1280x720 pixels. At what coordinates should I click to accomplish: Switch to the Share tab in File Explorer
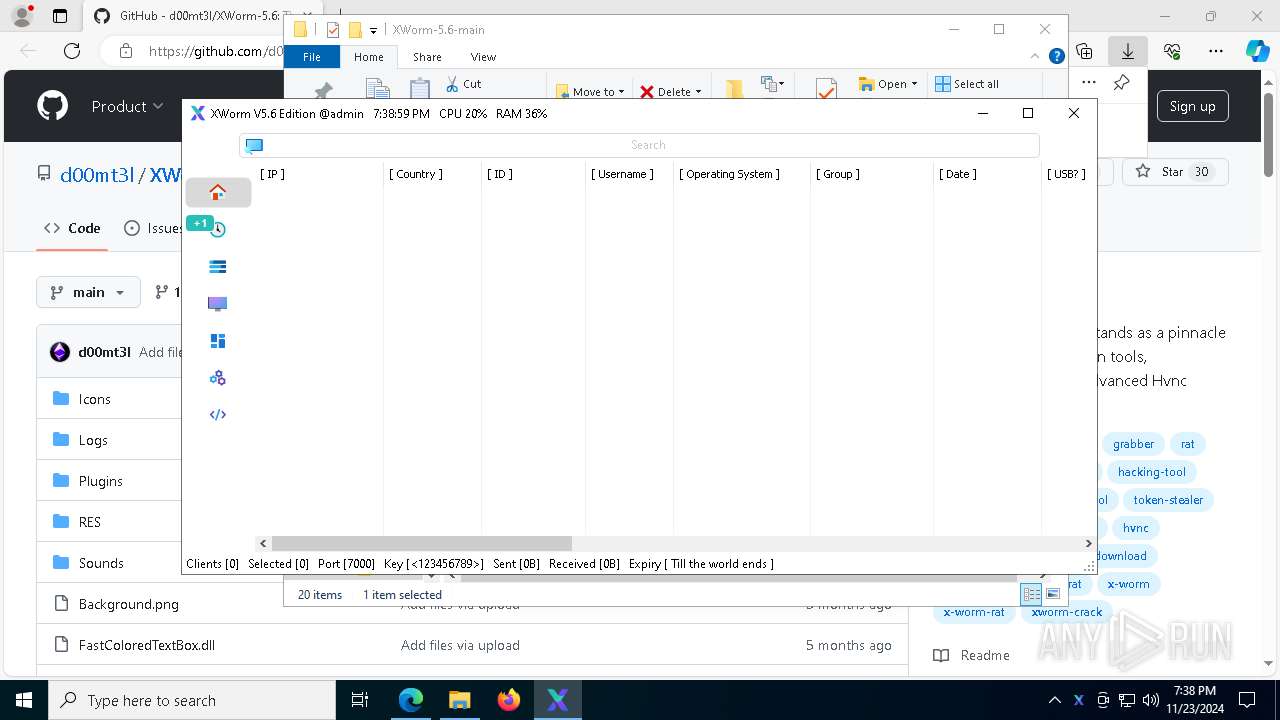[x=427, y=57]
